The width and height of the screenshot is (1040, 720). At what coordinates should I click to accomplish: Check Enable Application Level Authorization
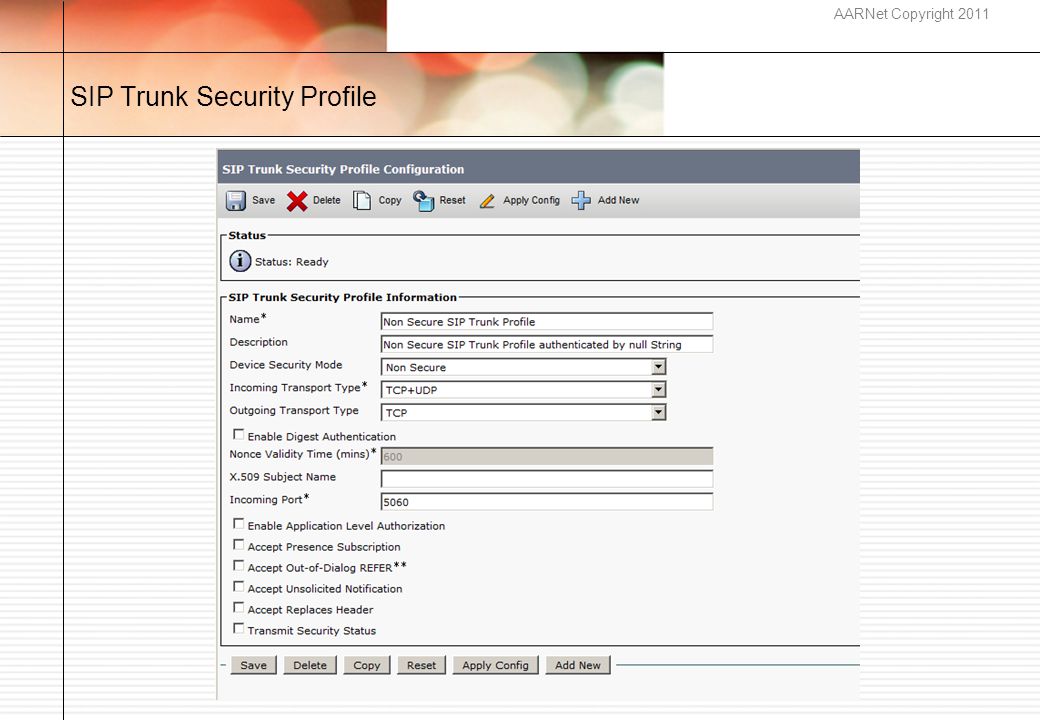239,524
